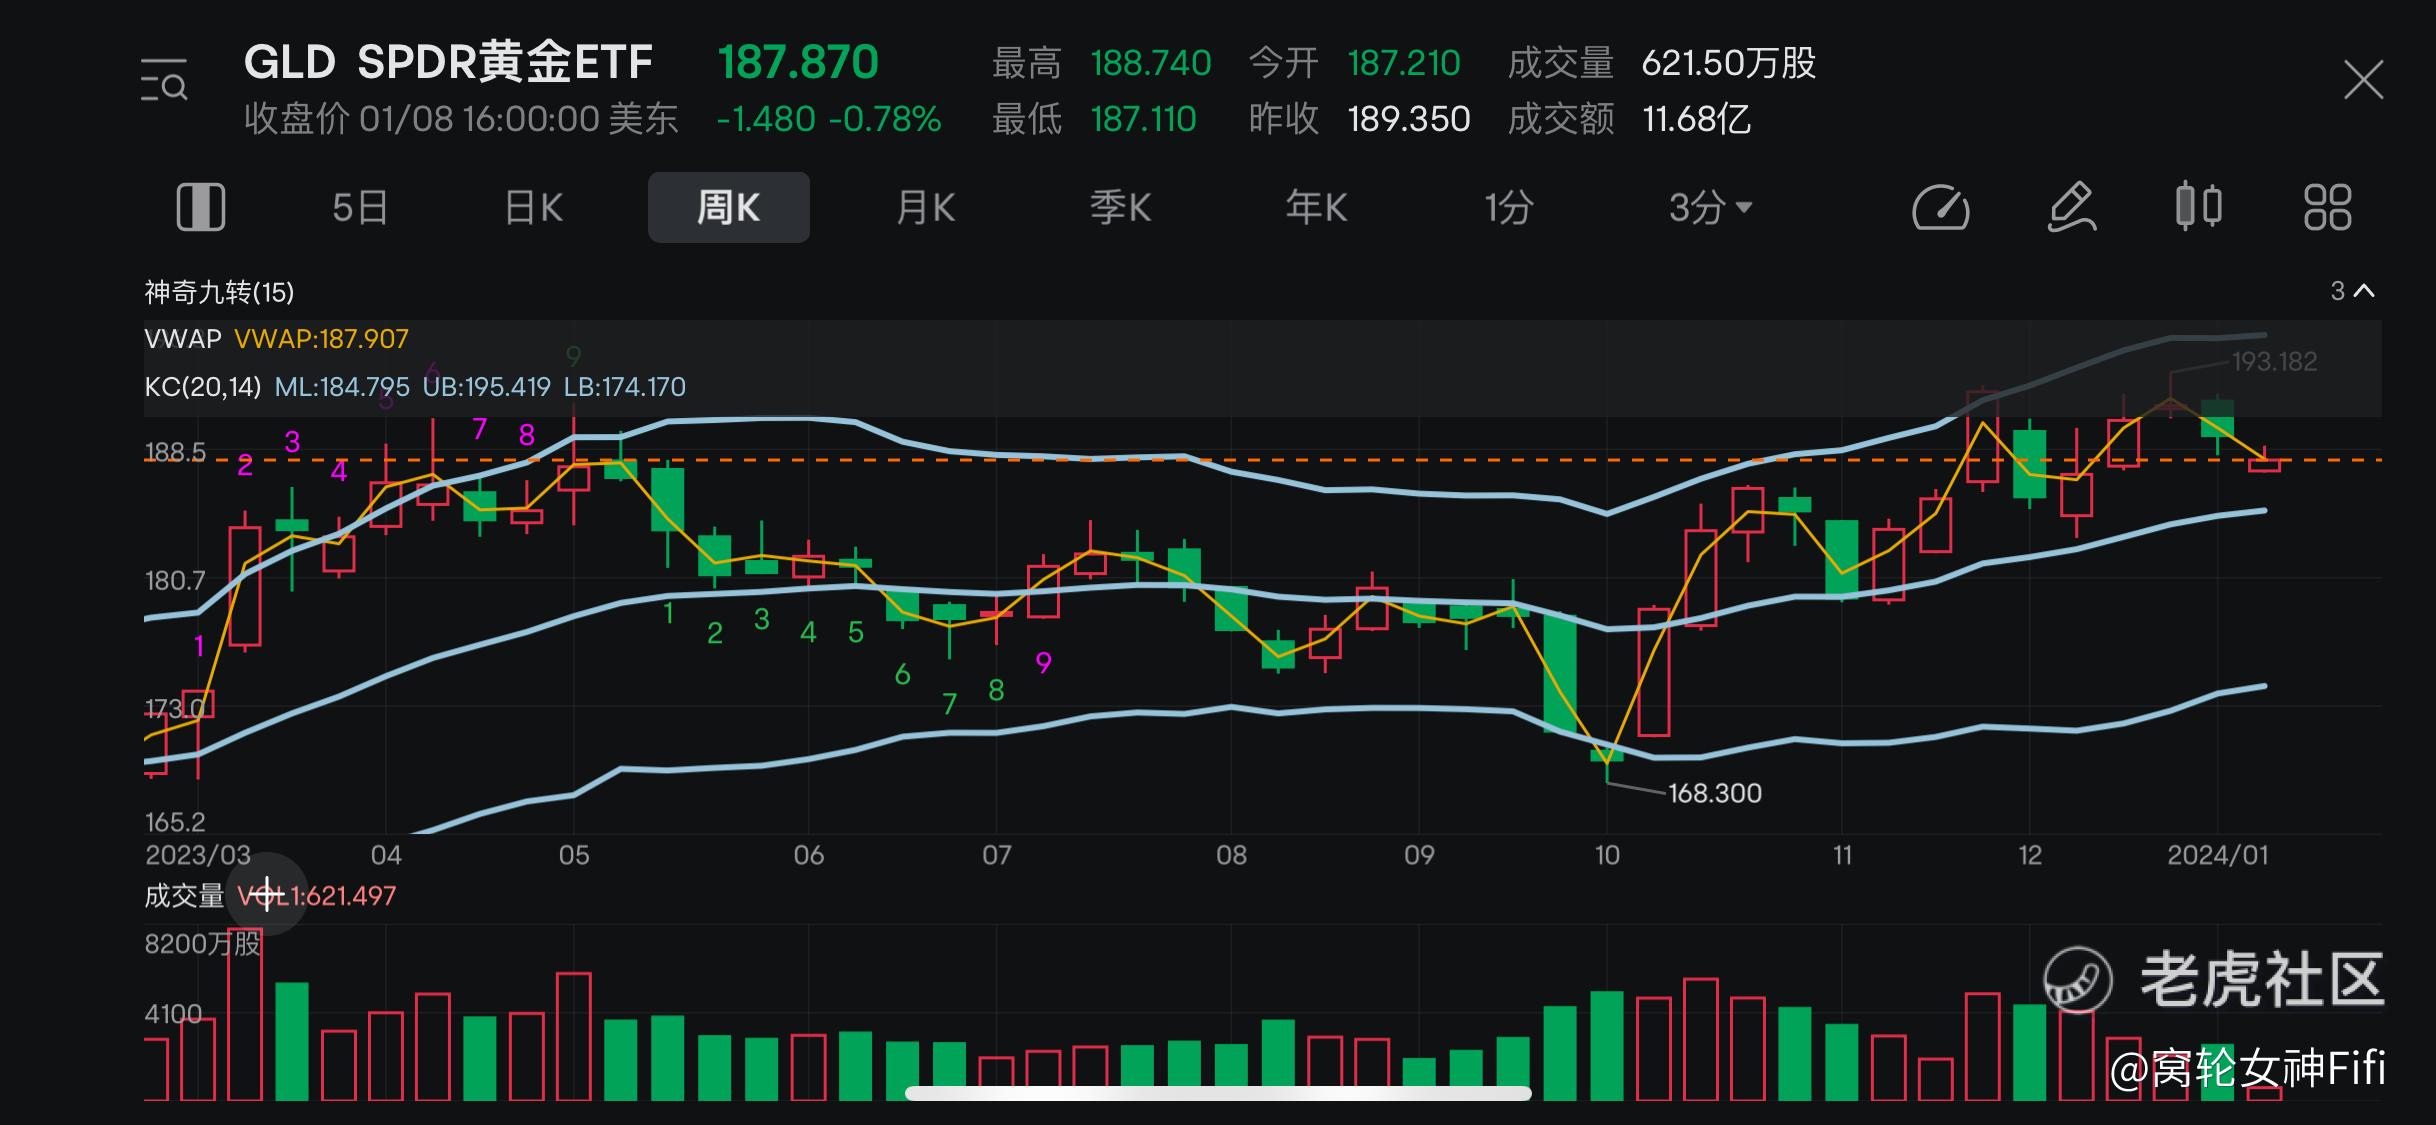Select the 1分 interval tab

(x=1509, y=208)
